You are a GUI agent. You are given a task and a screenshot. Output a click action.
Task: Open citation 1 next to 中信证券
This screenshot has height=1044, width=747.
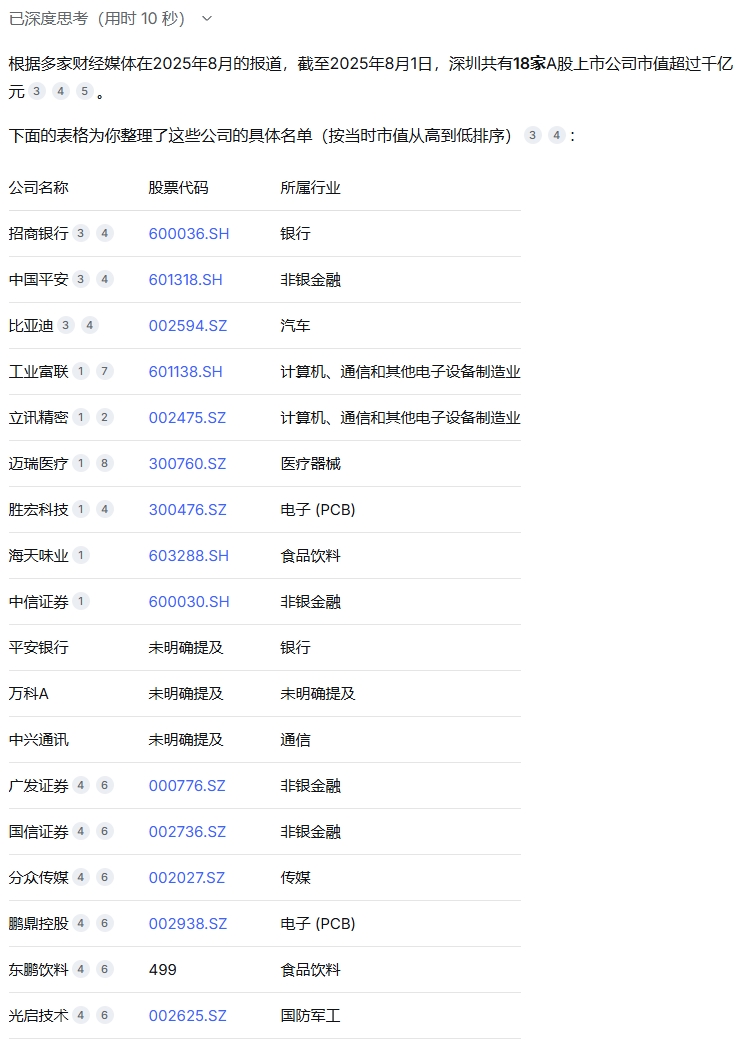pos(81,601)
